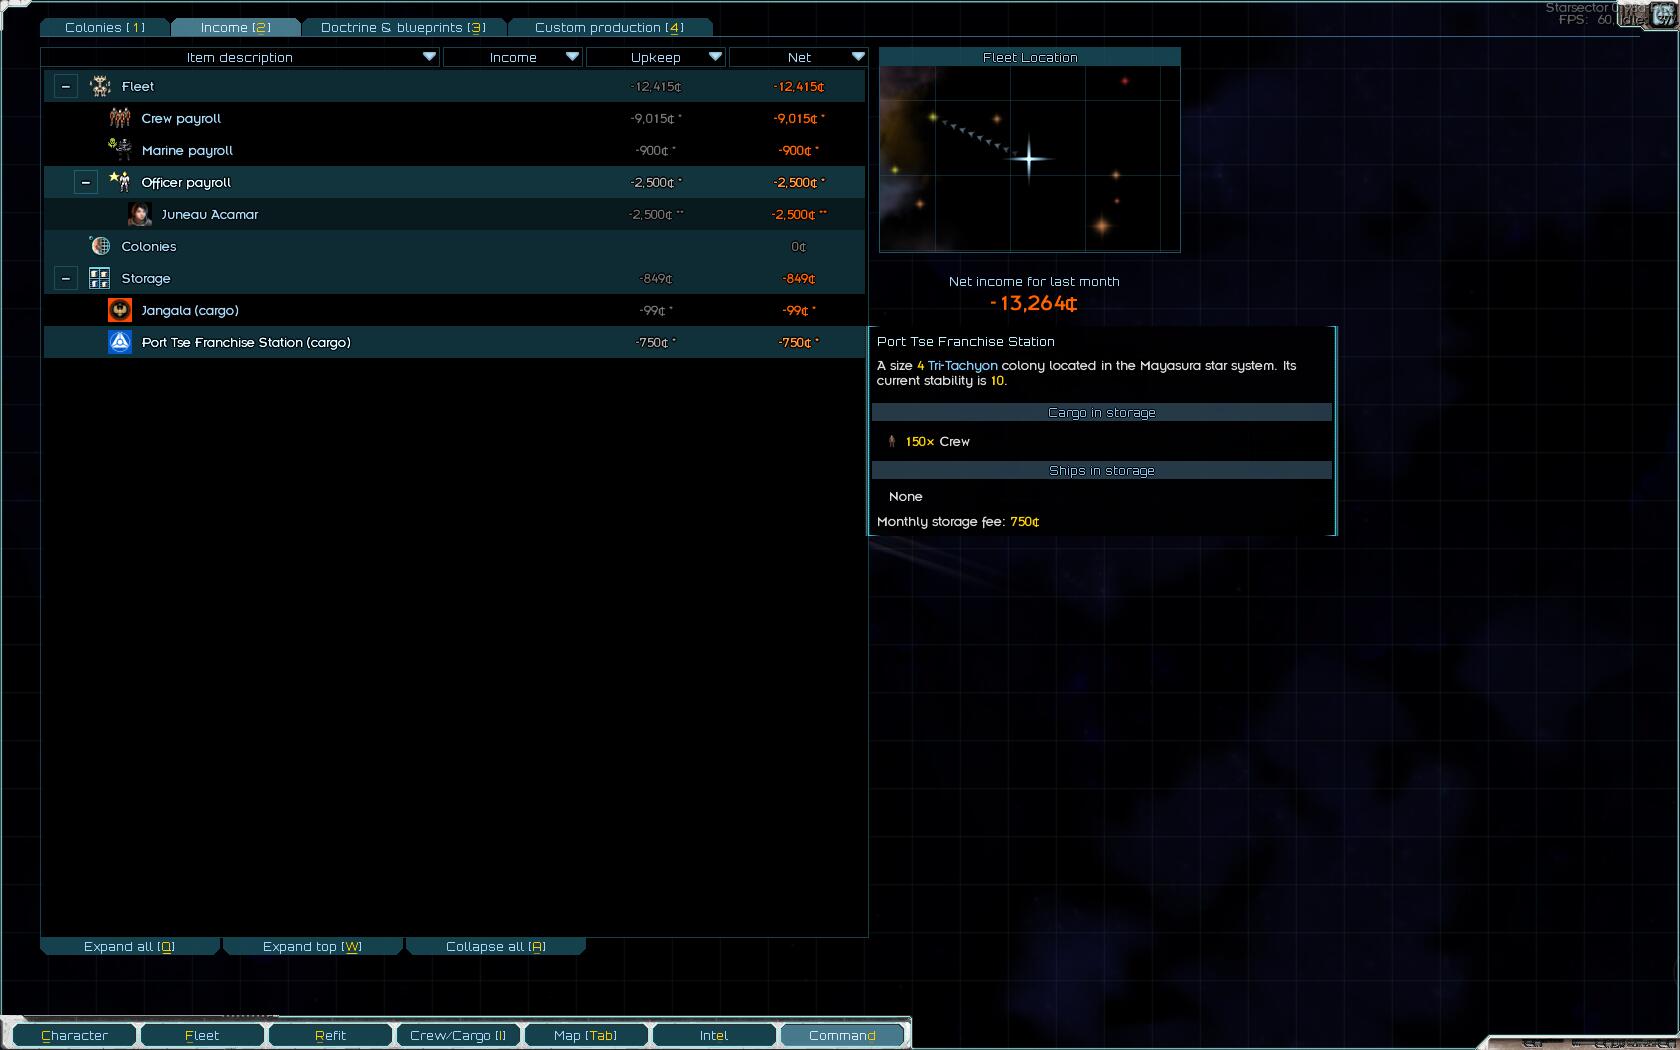The height and width of the screenshot is (1050, 1680).
Task: Select the Port Tse Franchise Station (cargo) row
Action: [x=454, y=342]
